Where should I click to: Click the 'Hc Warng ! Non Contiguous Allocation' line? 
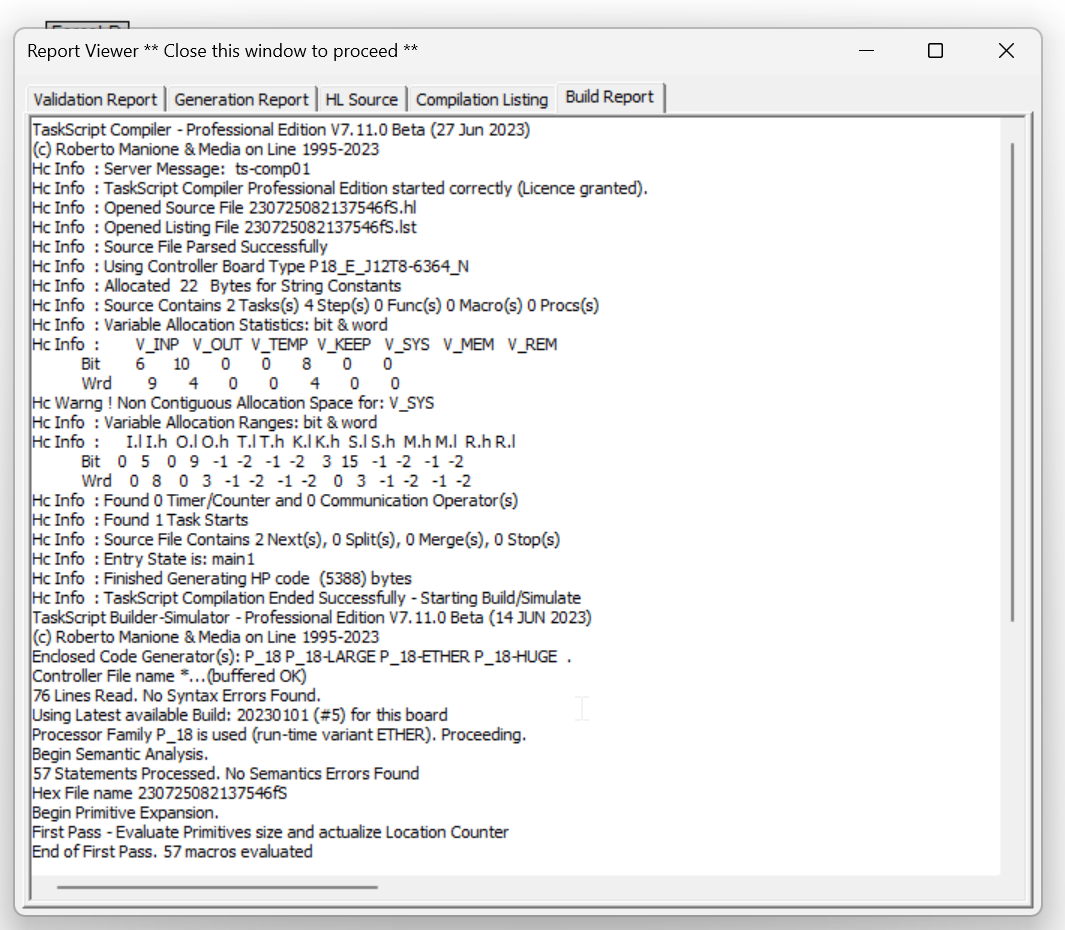pyautogui.click(x=233, y=403)
